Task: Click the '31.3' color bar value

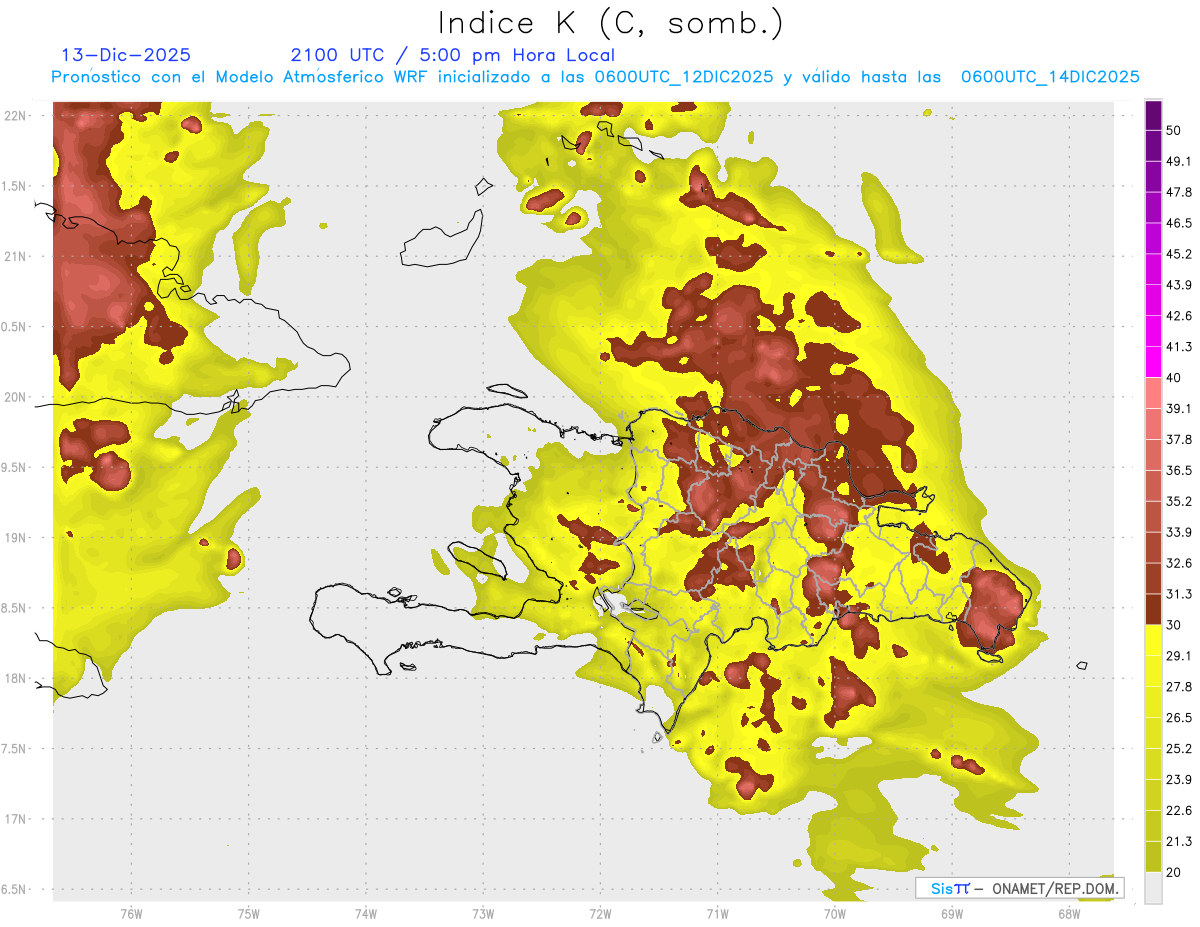Action: point(1179,594)
